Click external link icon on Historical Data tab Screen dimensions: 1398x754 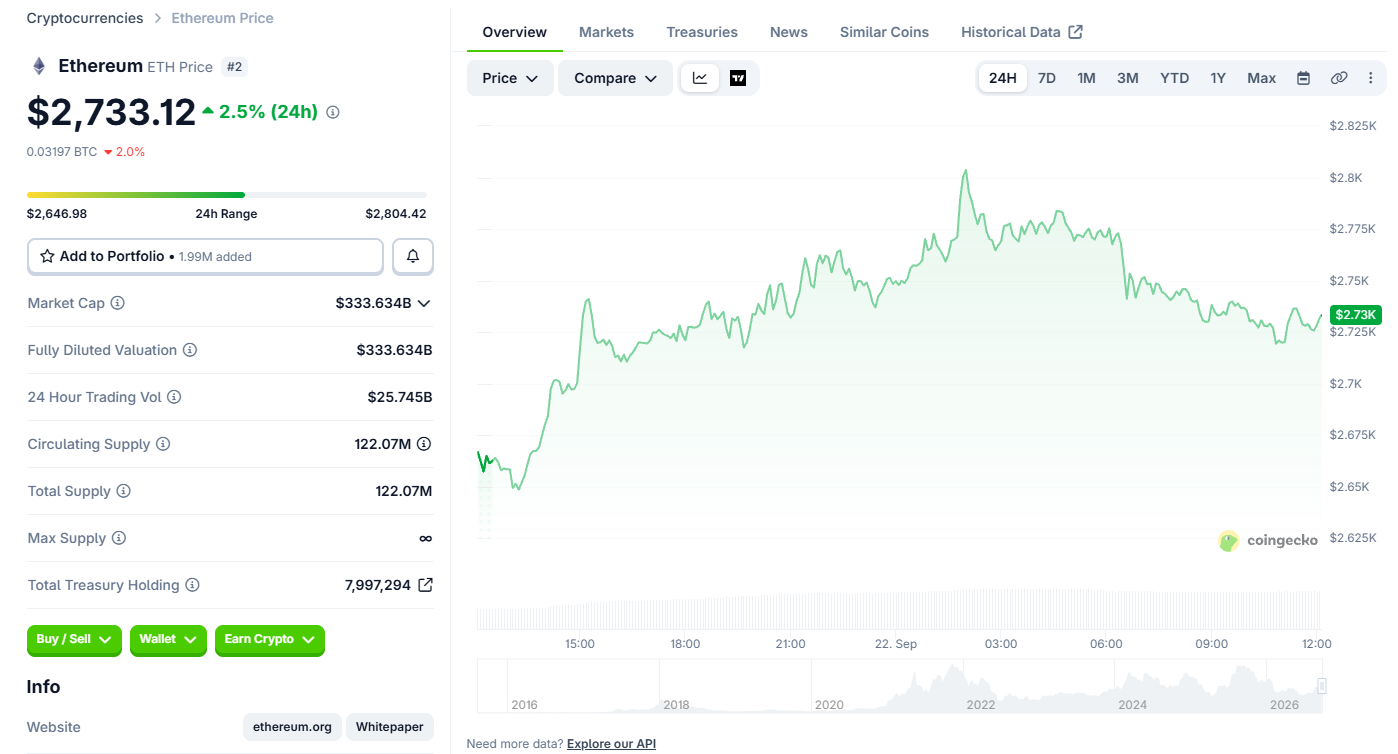[1076, 32]
